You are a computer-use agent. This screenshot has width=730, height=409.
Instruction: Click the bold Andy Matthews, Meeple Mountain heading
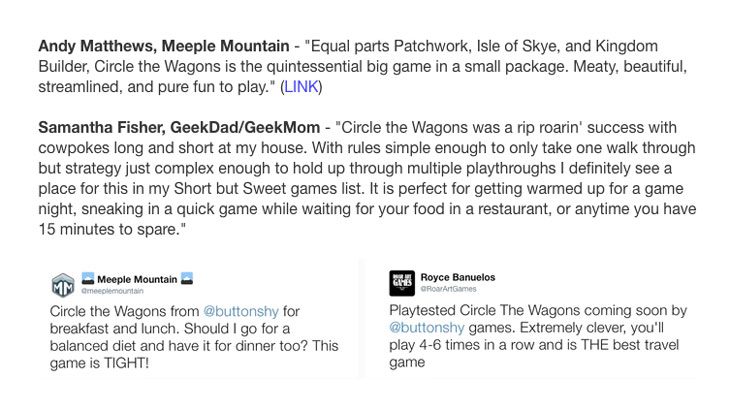pyautogui.click(x=163, y=46)
